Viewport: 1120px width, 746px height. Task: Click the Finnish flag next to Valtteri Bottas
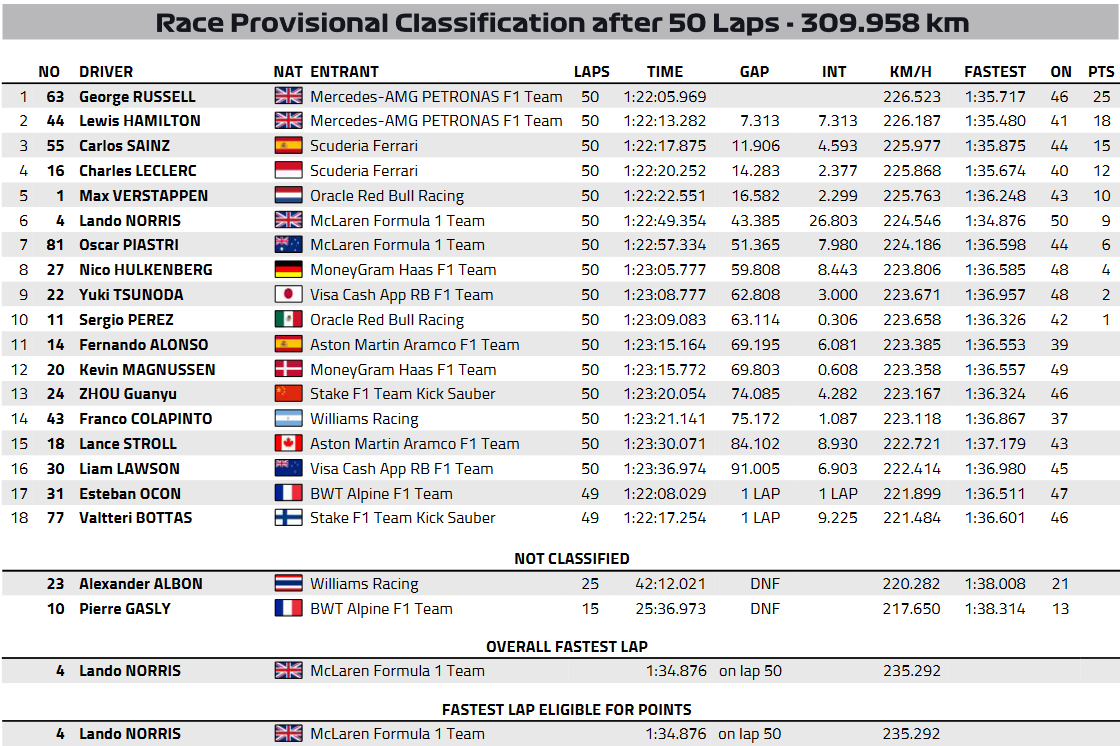pos(288,518)
